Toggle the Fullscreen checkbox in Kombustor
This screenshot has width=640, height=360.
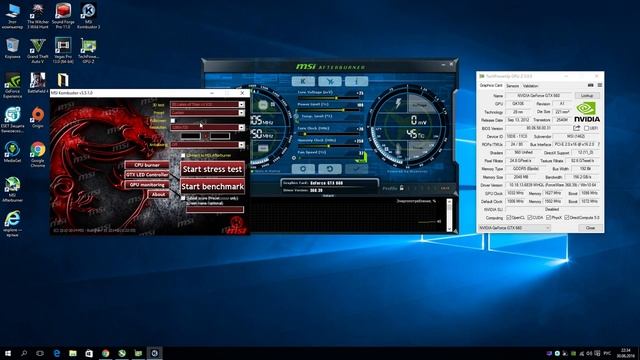click(x=173, y=120)
